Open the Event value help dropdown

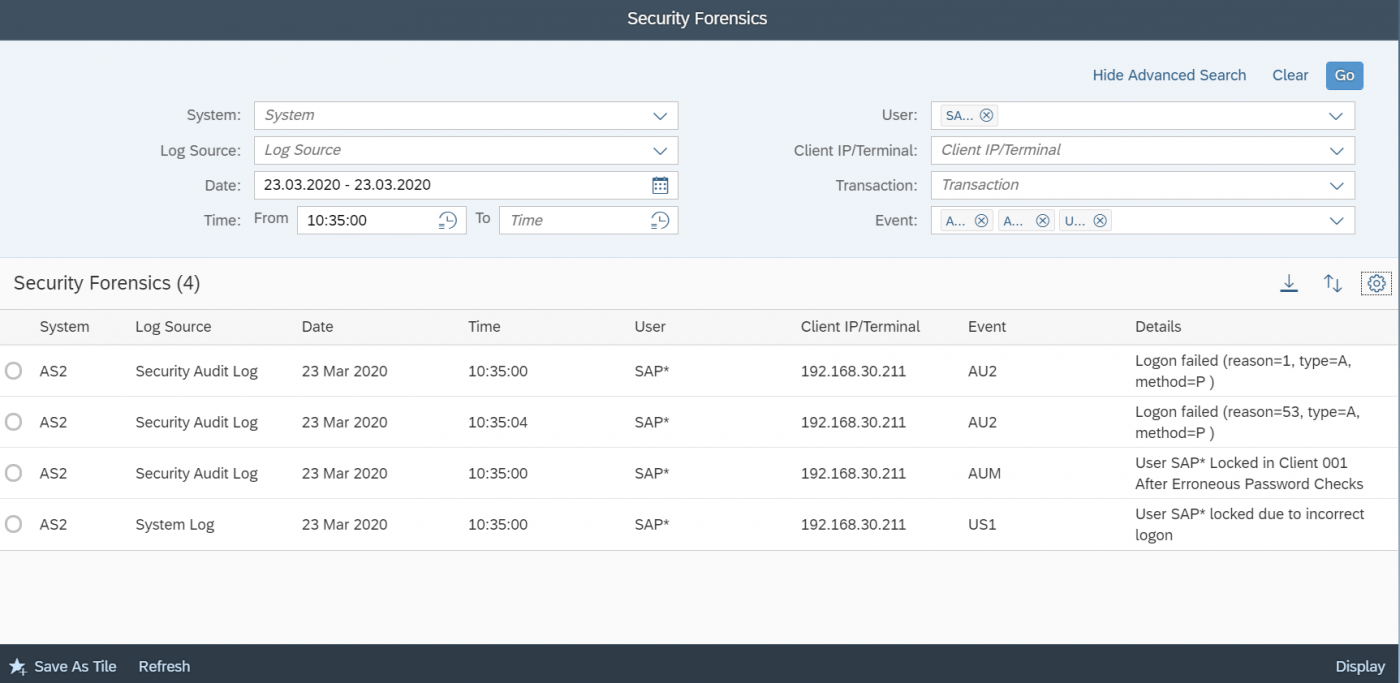pos(1337,219)
